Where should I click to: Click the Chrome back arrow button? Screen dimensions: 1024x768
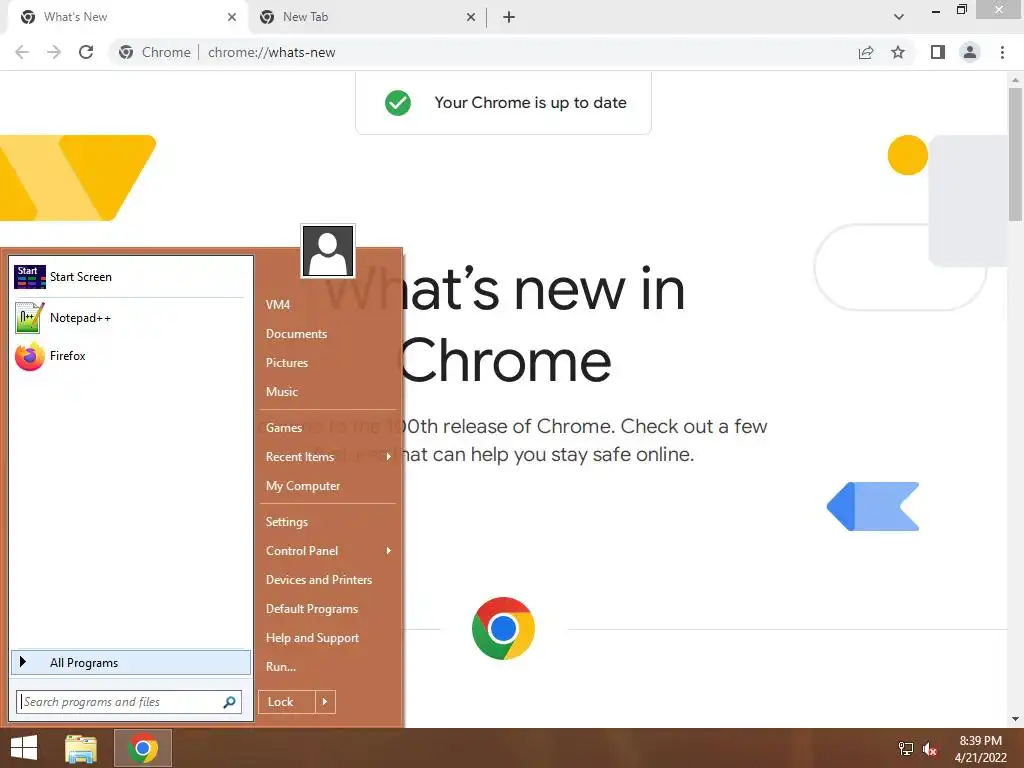(22, 52)
